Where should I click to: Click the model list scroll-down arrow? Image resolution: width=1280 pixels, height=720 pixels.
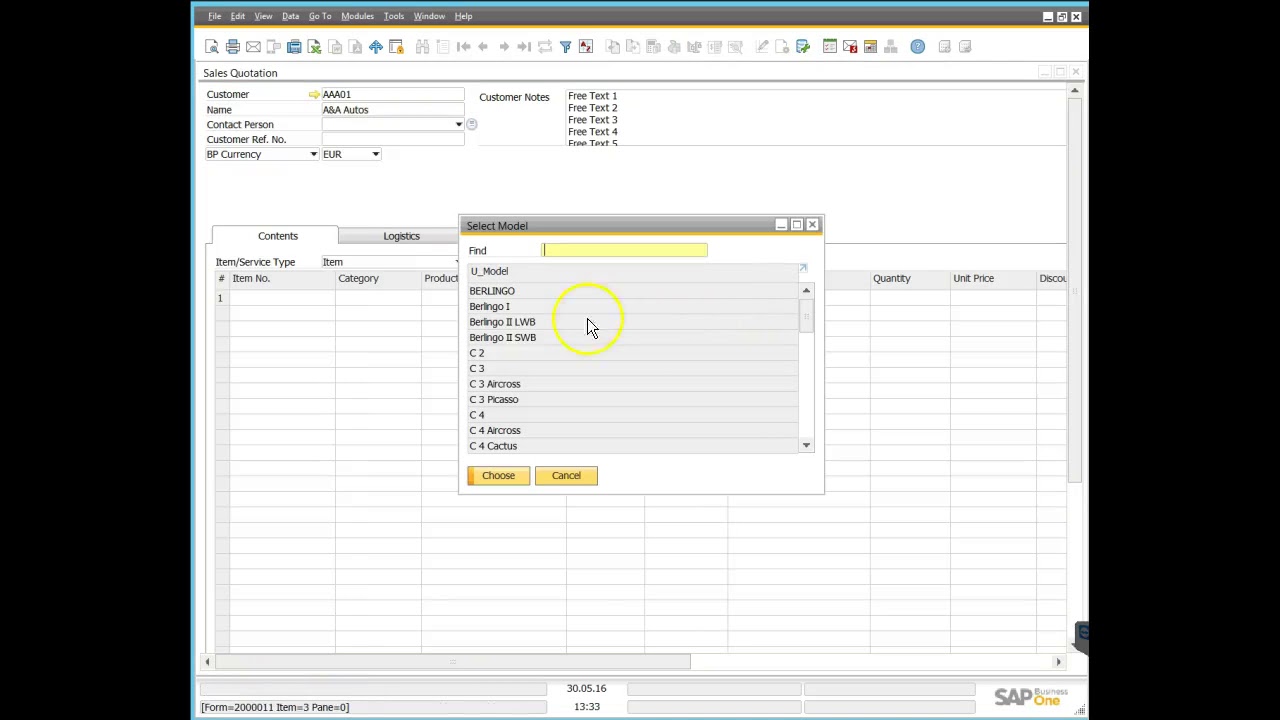[806, 445]
